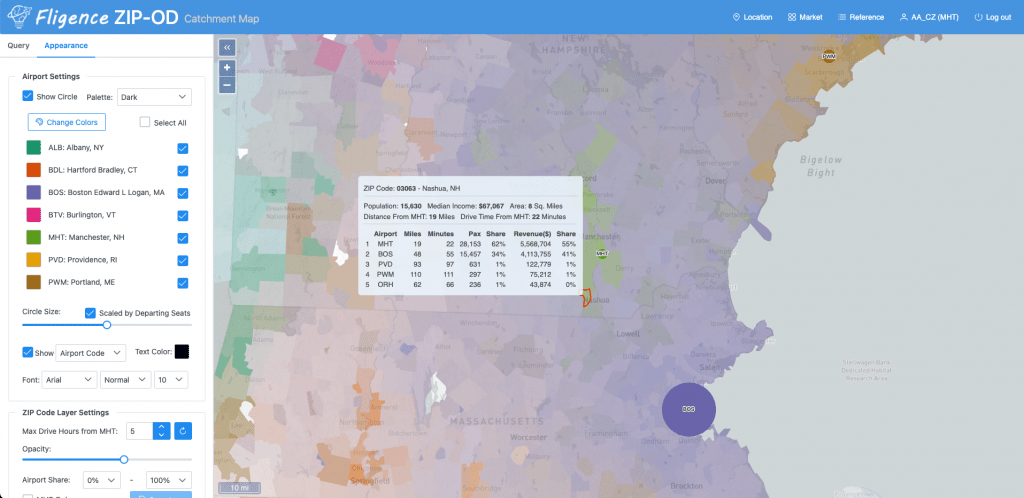
Task: Open the Arial font dropdown
Action: pos(69,380)
